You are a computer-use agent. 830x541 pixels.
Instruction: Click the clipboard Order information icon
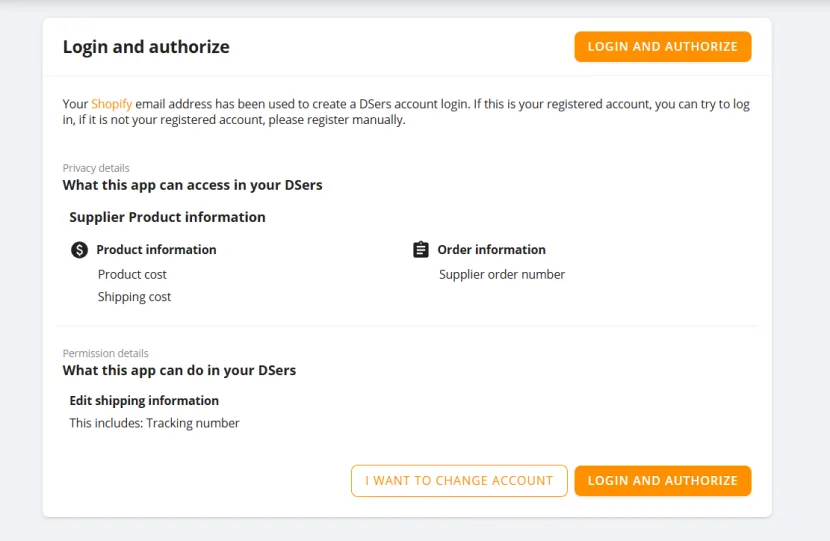(421, 250)
